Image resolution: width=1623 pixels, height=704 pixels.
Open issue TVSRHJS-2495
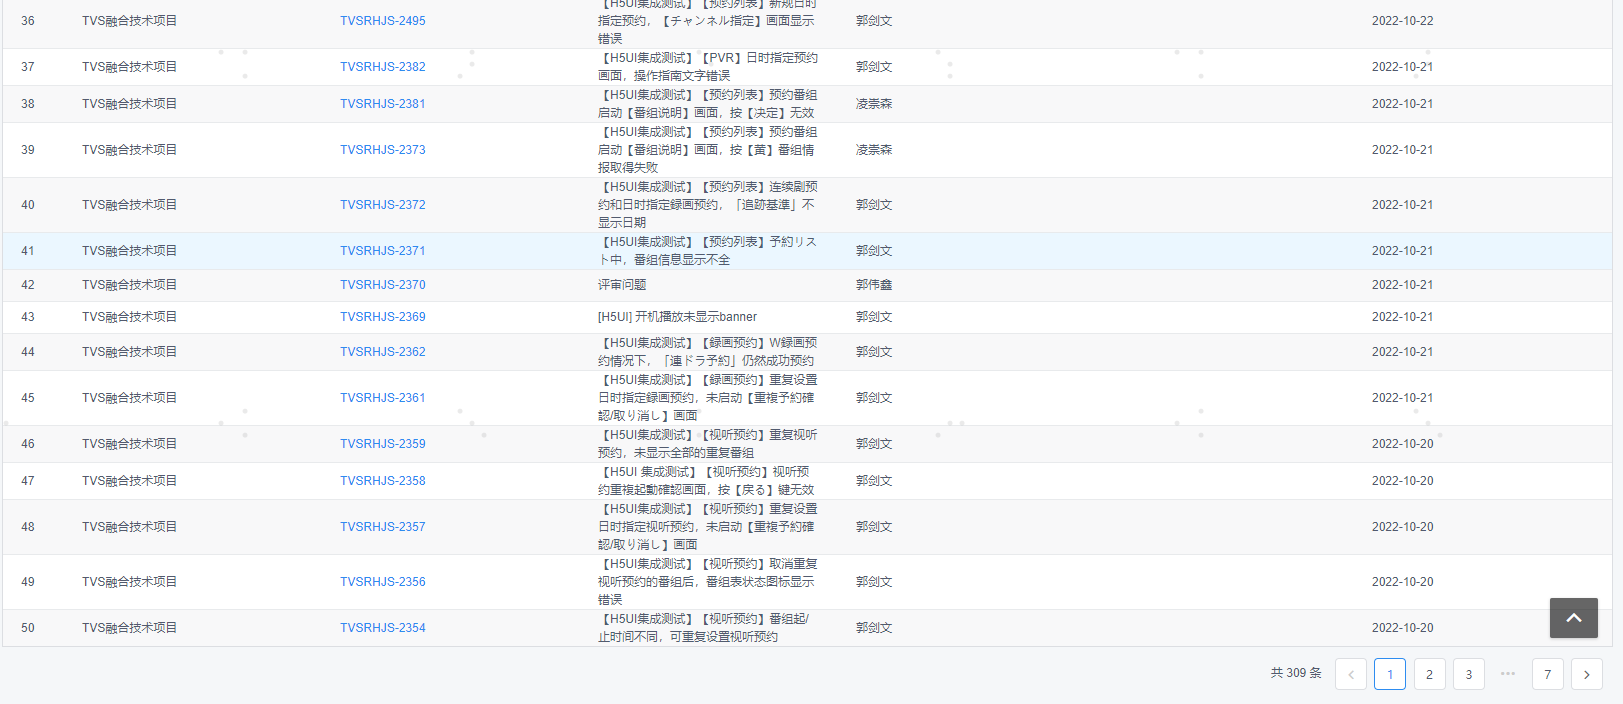pyautogui.click(x=382, y=21)
